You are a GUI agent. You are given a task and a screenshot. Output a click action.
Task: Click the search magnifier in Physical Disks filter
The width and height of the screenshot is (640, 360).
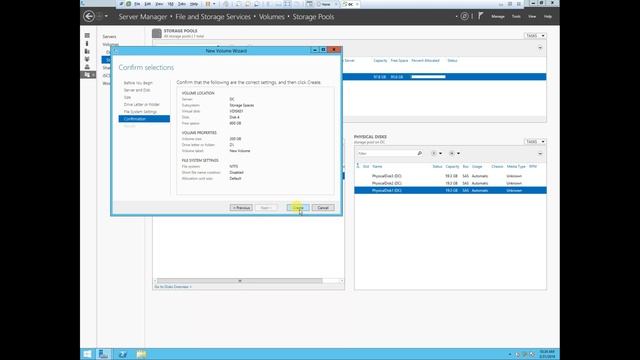(420, 153)
